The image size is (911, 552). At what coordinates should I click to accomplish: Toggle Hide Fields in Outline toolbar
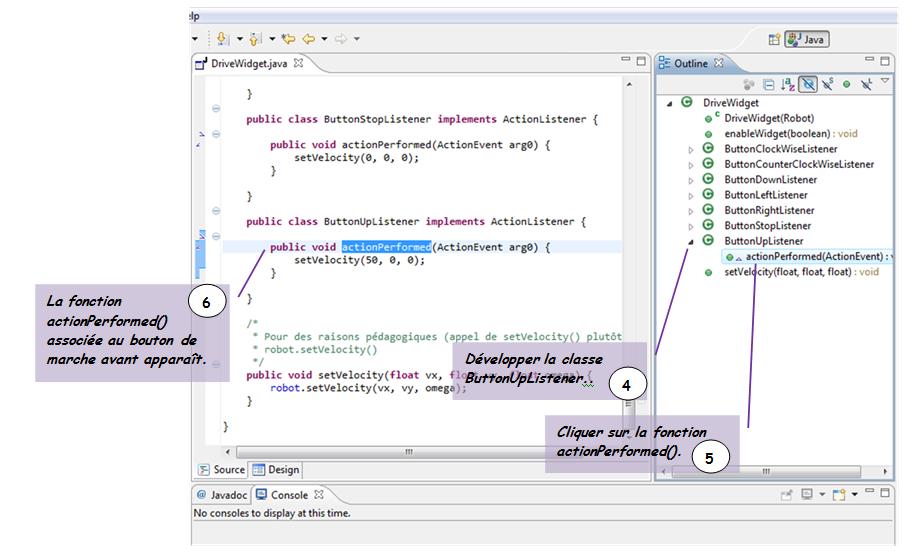pyautogui.click(x=808, y=86)
